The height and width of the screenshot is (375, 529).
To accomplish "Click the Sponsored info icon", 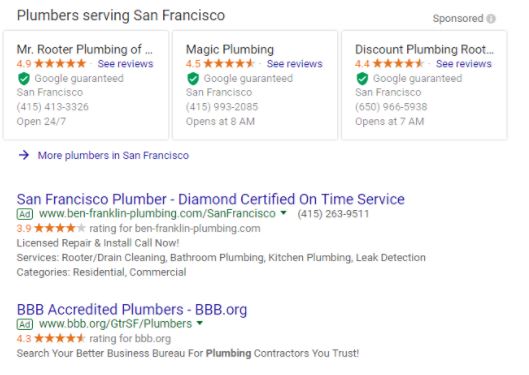I will coord(491,19).
